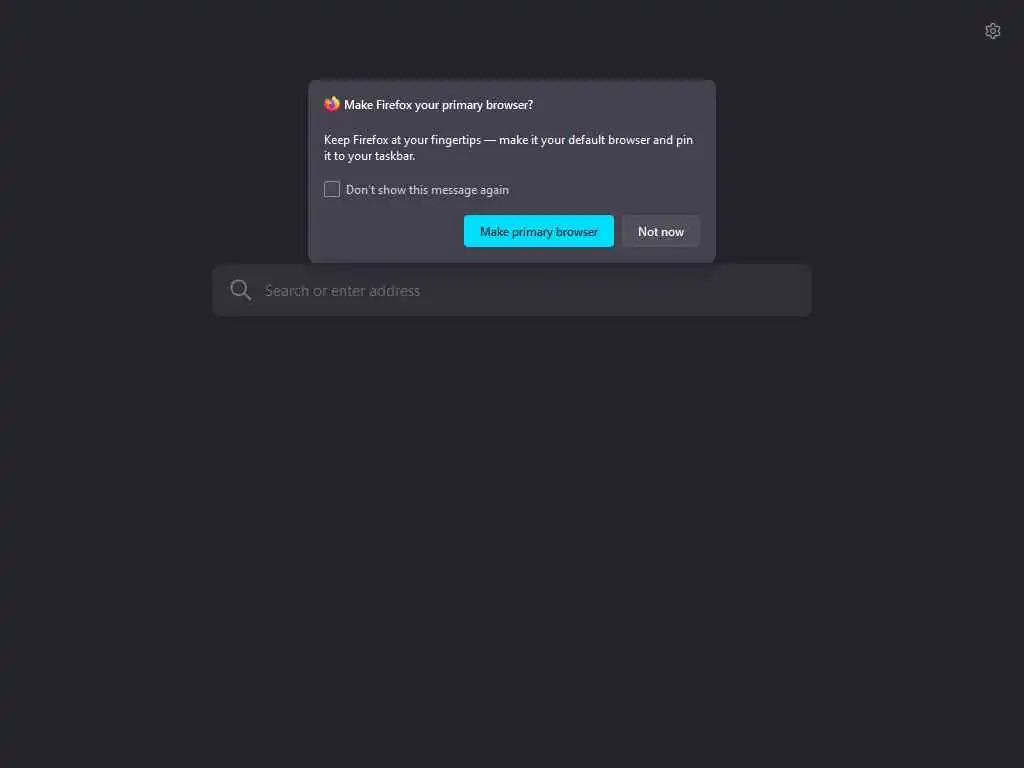
Task: Select the cyan primary browser confirmation button
Action: coord(539,231)
